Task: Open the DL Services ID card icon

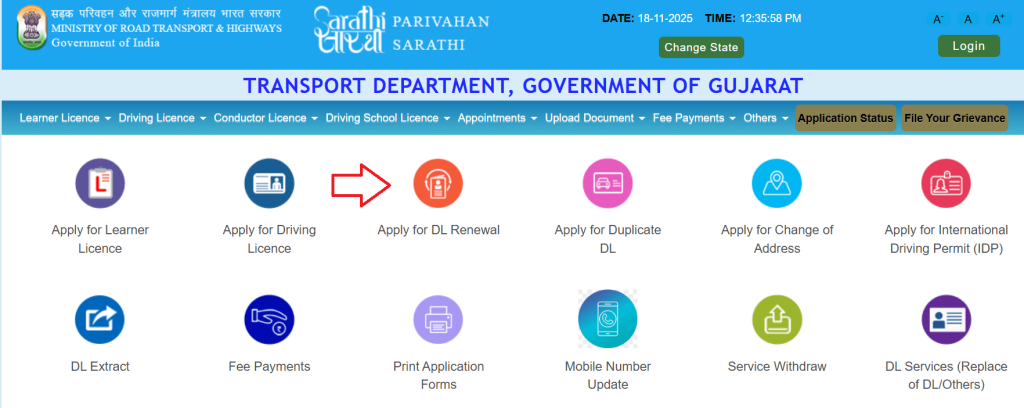Action: (946, 320)
